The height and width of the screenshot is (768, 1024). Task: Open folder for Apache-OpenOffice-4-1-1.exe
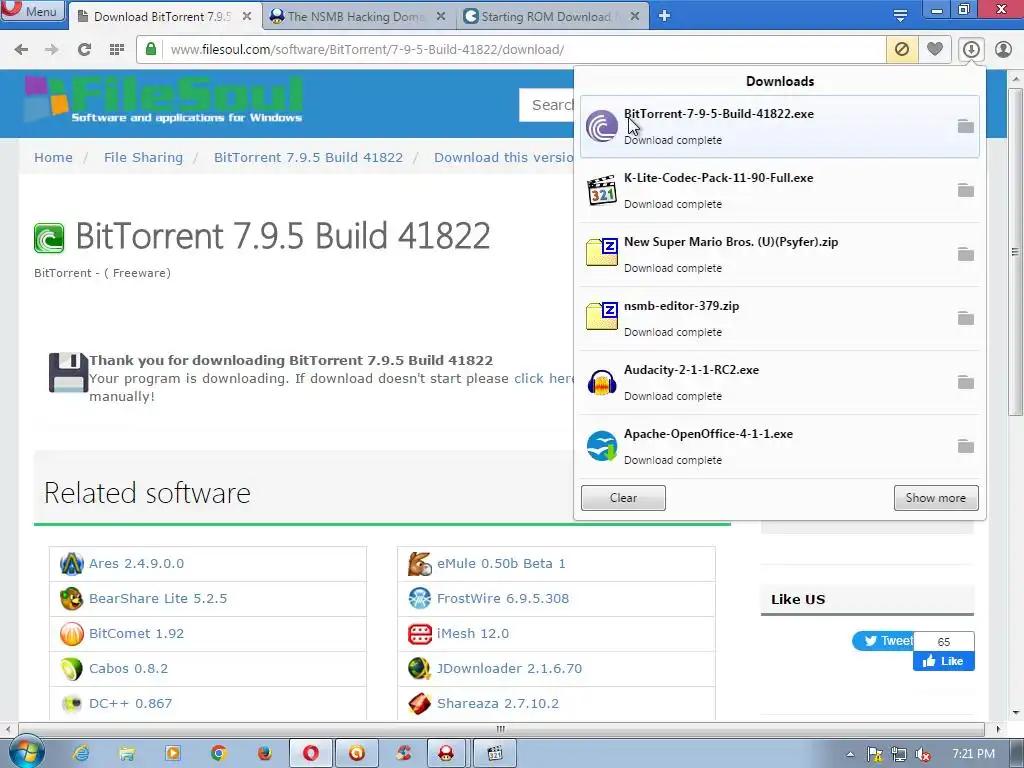(x=966, y=446)
